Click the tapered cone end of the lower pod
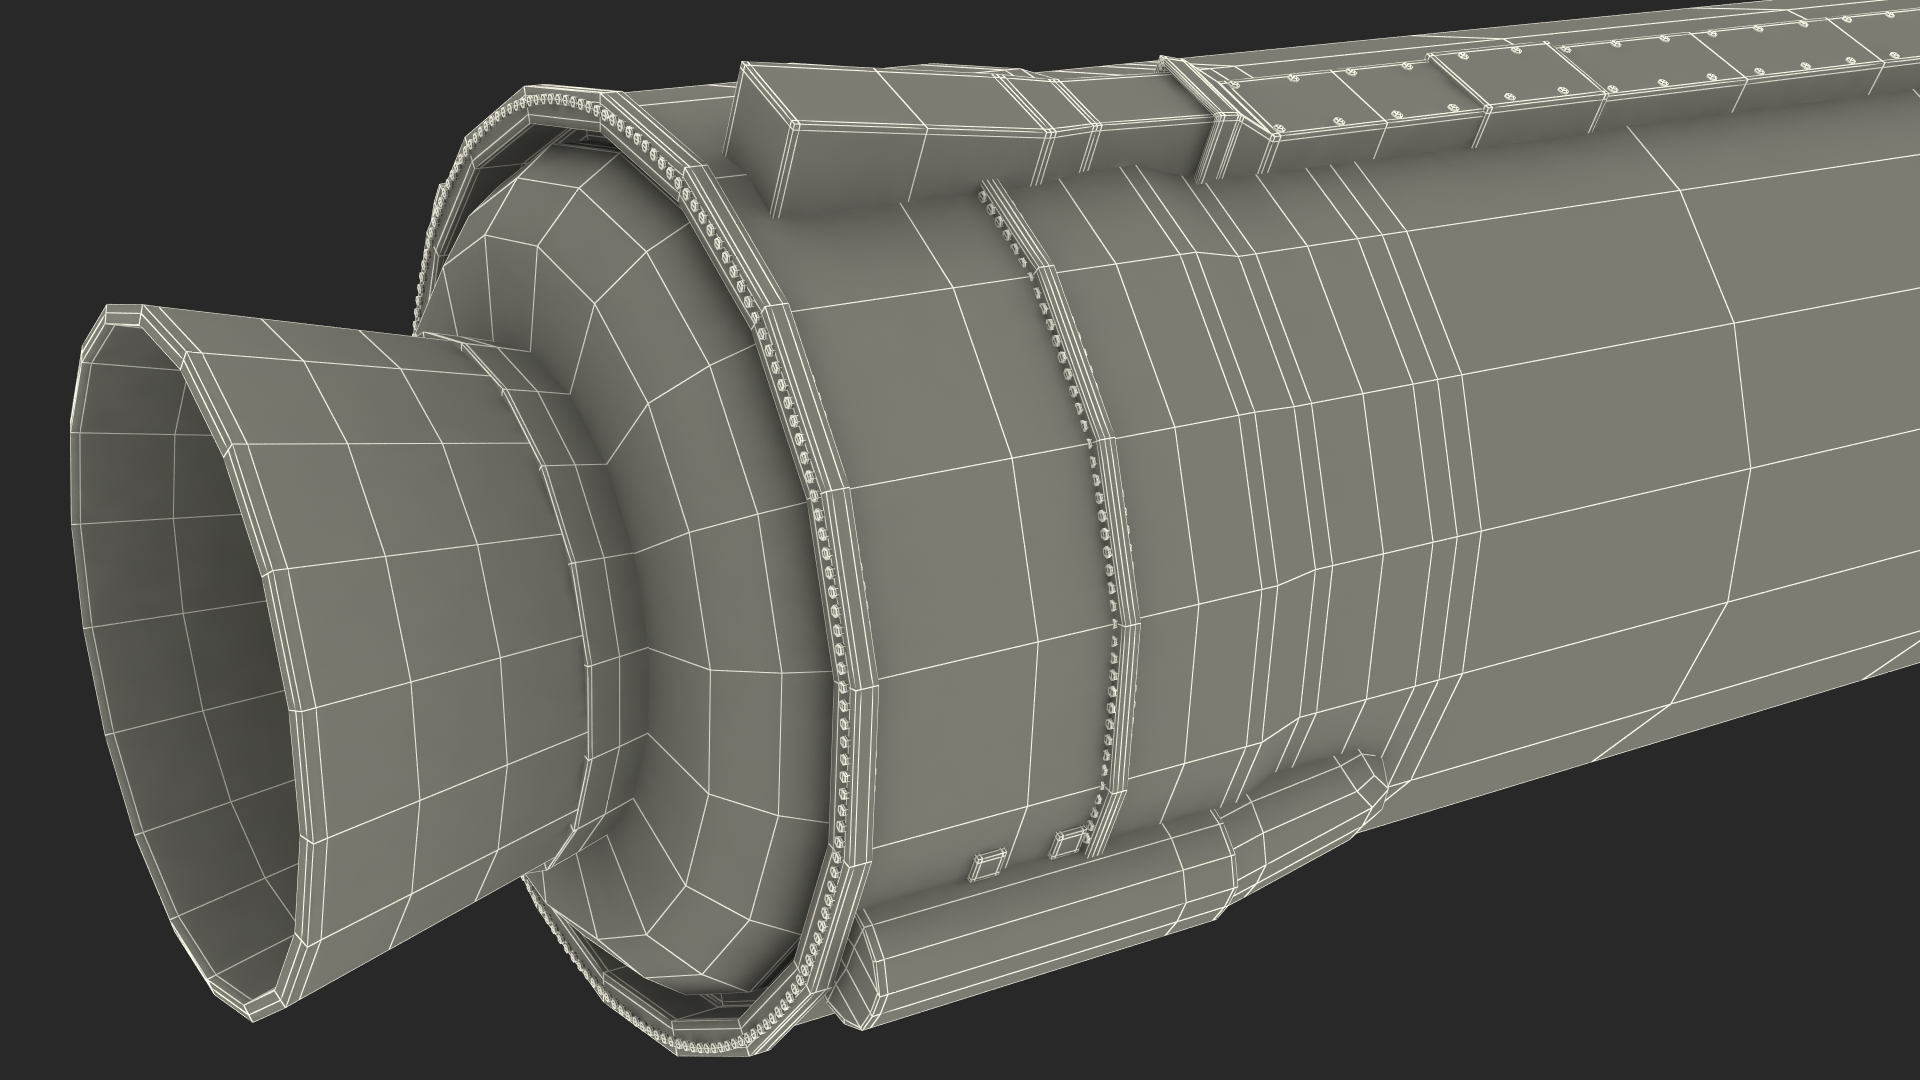The image size is (1920, 1080). coord(1310,820)
